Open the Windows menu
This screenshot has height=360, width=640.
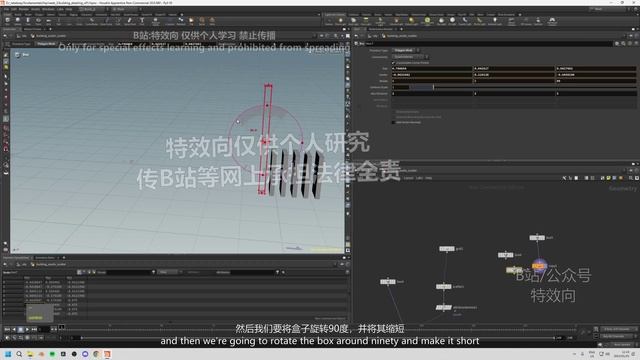(x=48, y=9)
